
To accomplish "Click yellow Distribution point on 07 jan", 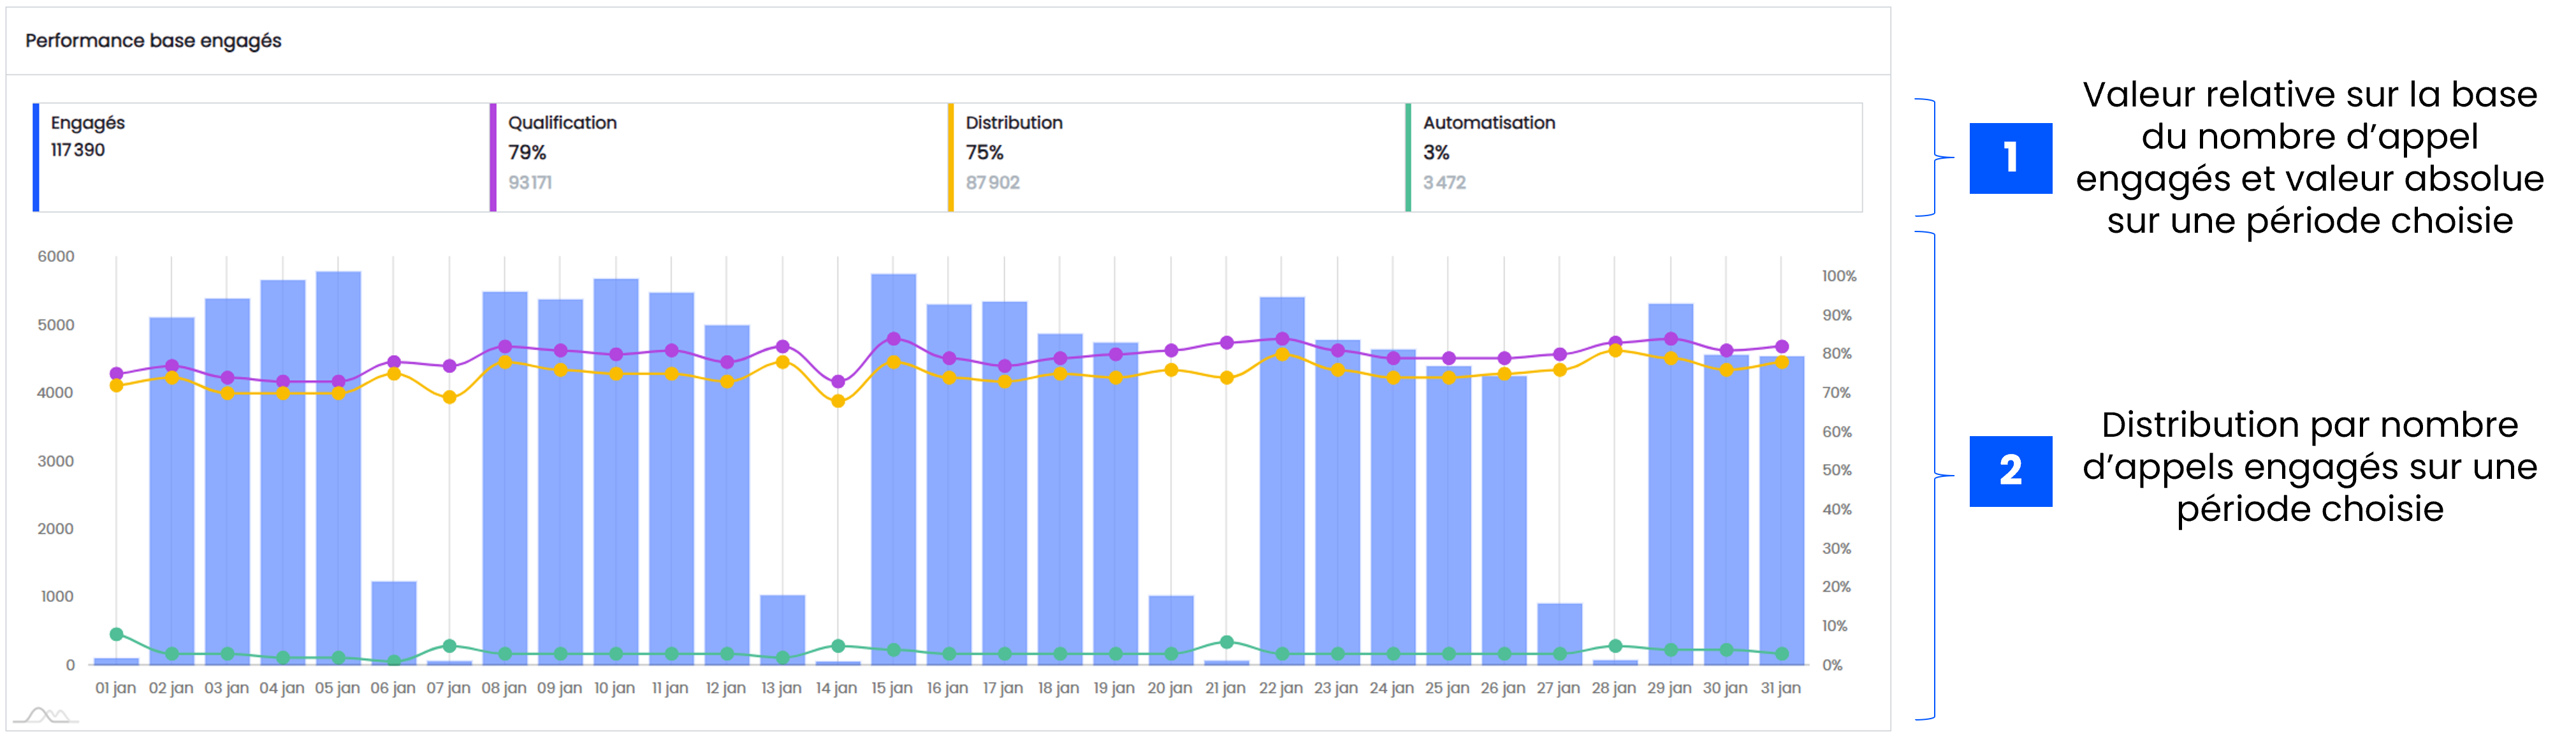I will [x=449, y=397].
